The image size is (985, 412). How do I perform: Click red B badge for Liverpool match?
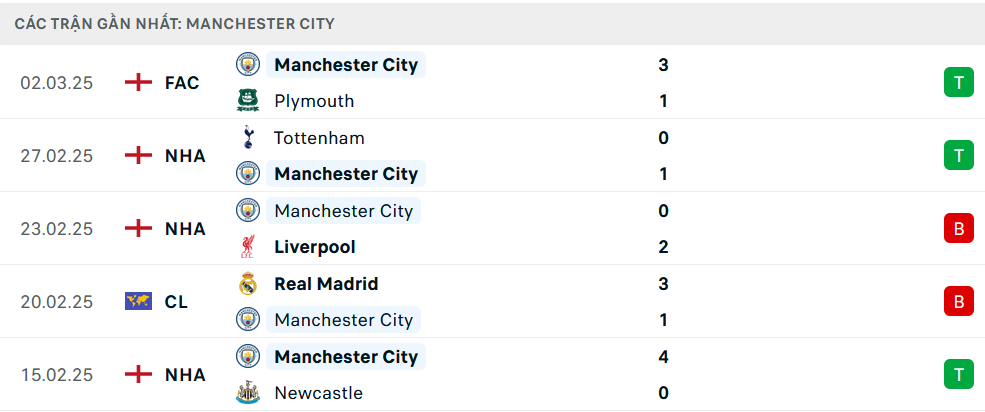[958, 229]
